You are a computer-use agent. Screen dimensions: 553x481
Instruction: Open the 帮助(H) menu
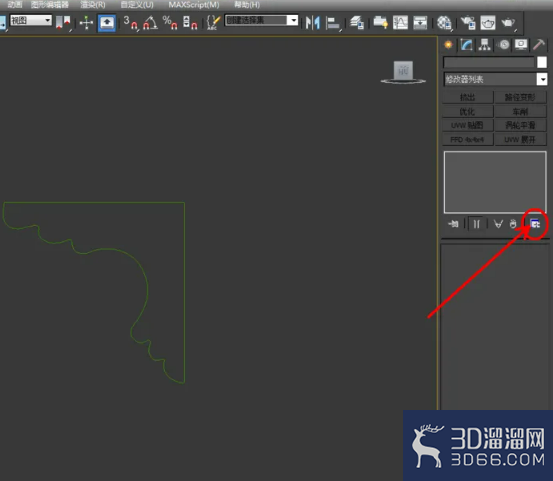[247, 5]
